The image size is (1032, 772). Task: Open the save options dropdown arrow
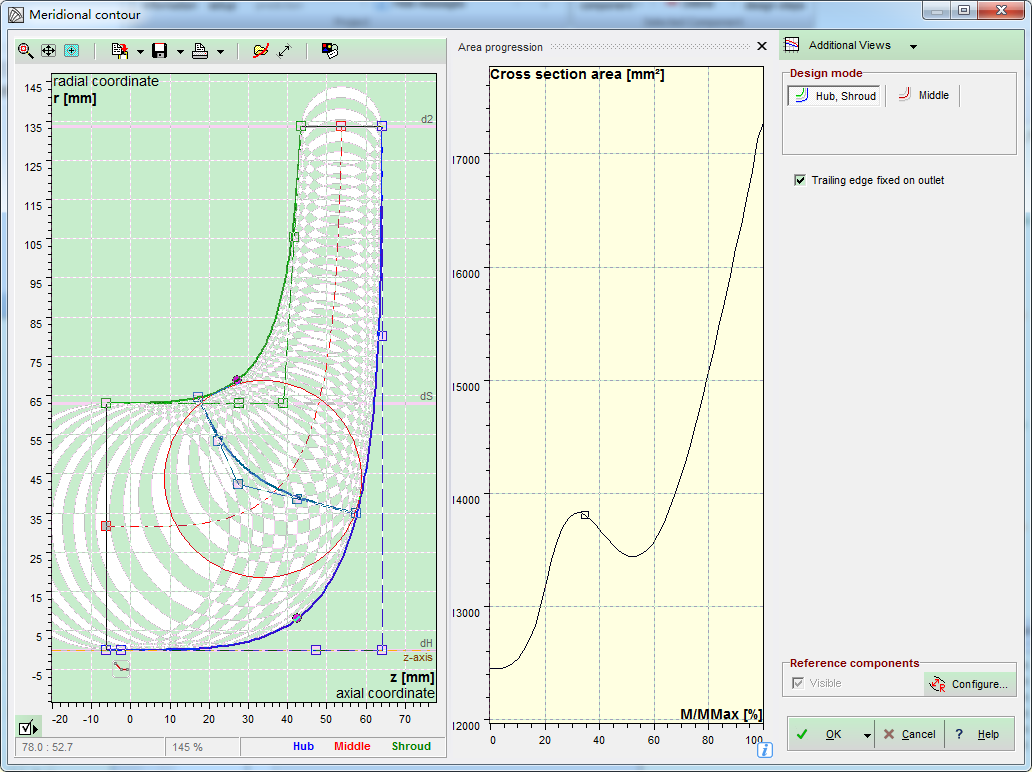point(180,51)
